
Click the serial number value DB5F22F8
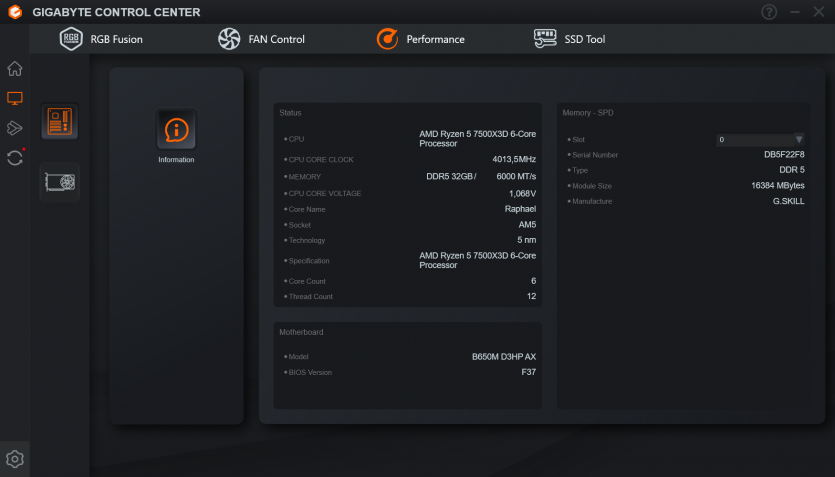tap(784, 155)
